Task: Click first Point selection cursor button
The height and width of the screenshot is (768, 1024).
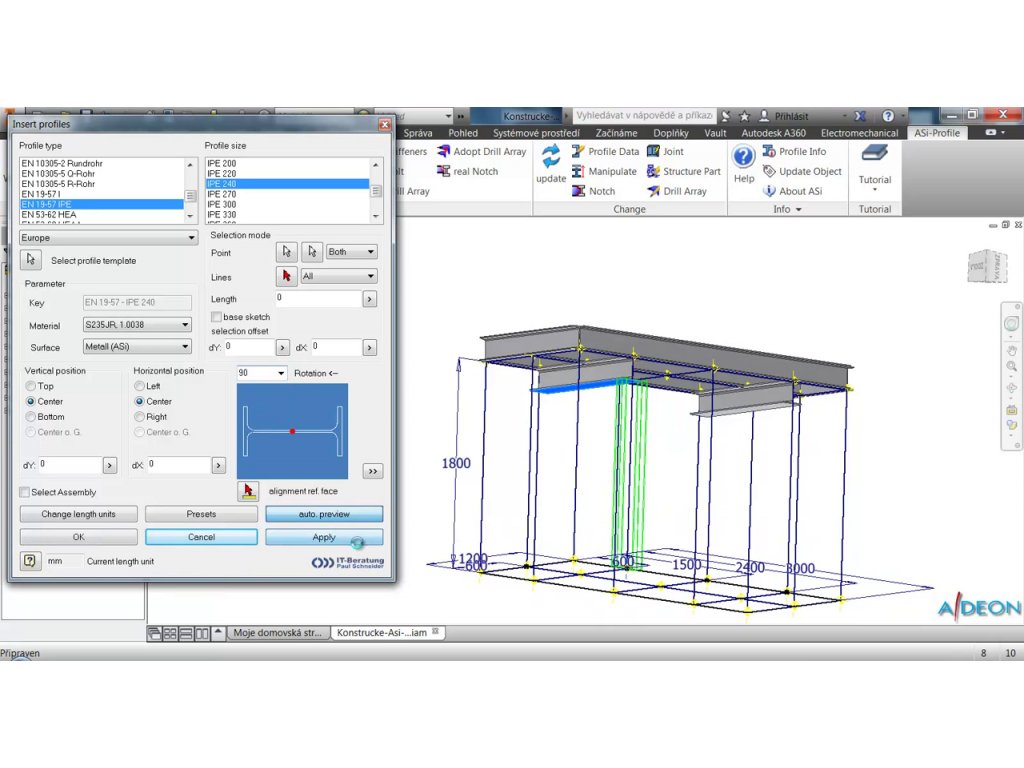Action: click(287, 251)
